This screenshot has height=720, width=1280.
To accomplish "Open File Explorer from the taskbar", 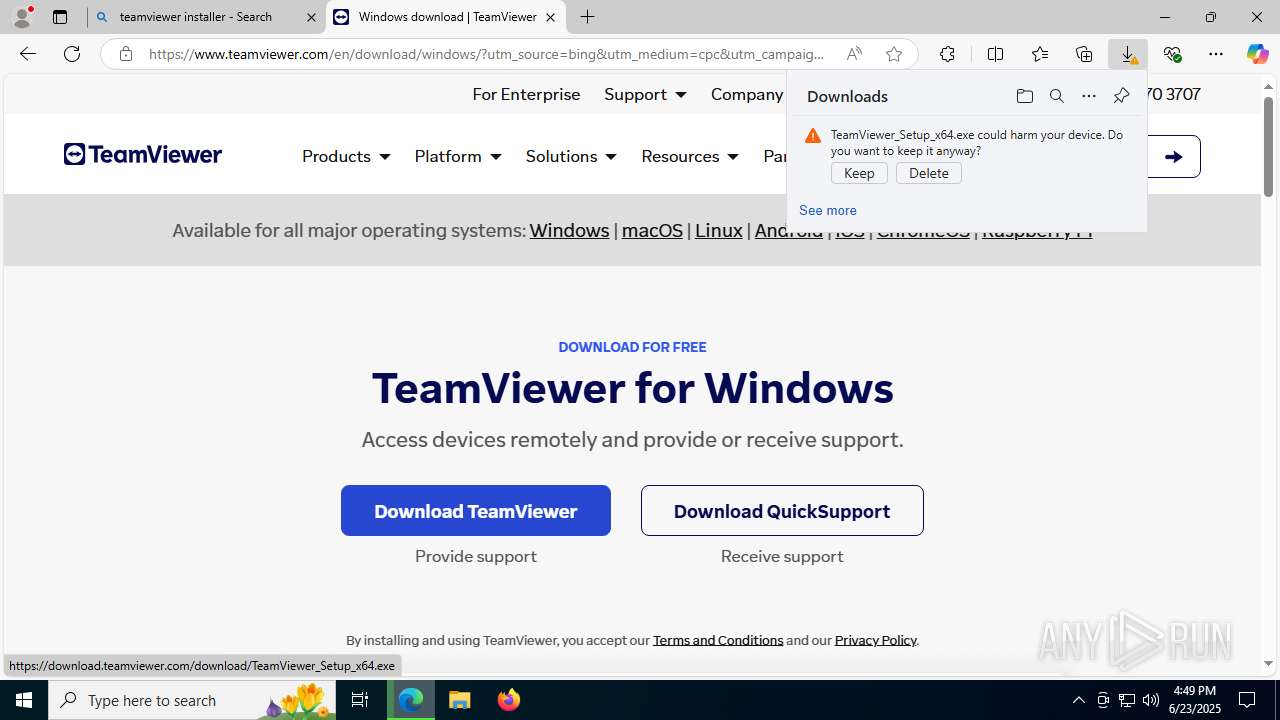I will [460, 700].
